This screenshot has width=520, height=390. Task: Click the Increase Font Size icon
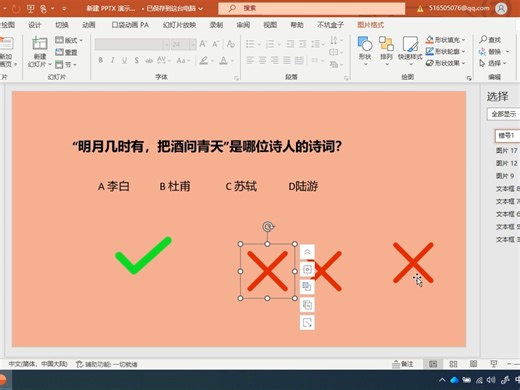203,44
